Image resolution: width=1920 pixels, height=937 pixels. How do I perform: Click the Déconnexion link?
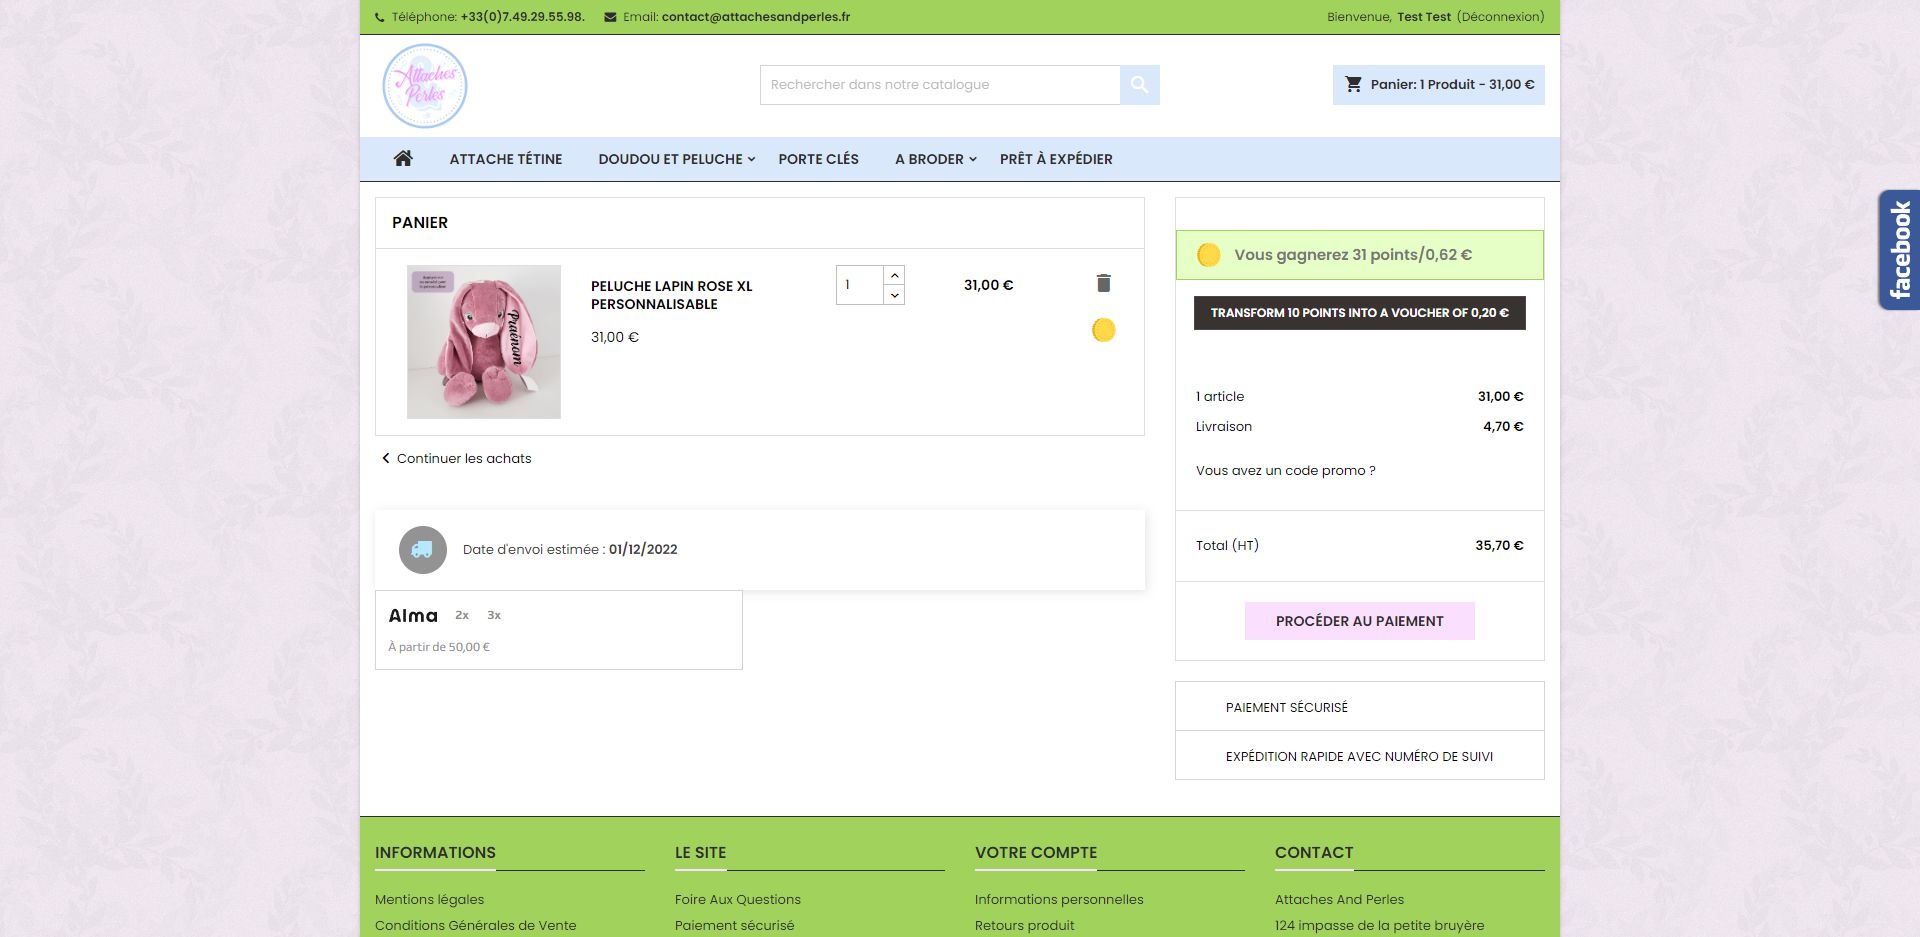(1501, 17)
